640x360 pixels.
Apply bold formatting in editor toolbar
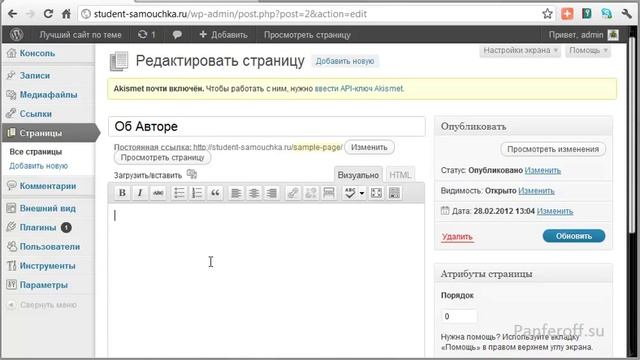point(122,193)
